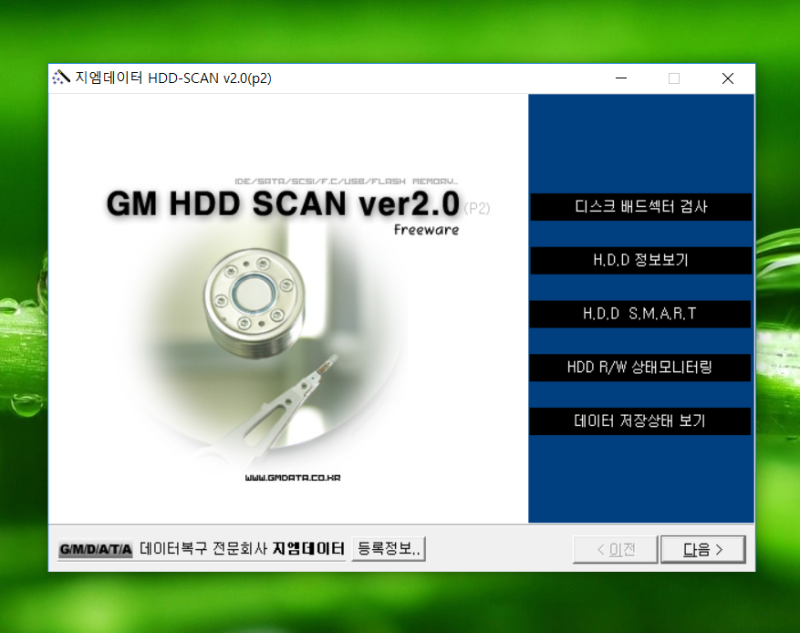
Task: Click the GM HDD SCAN ver2.0 title
Action: (x=283, y=204)
